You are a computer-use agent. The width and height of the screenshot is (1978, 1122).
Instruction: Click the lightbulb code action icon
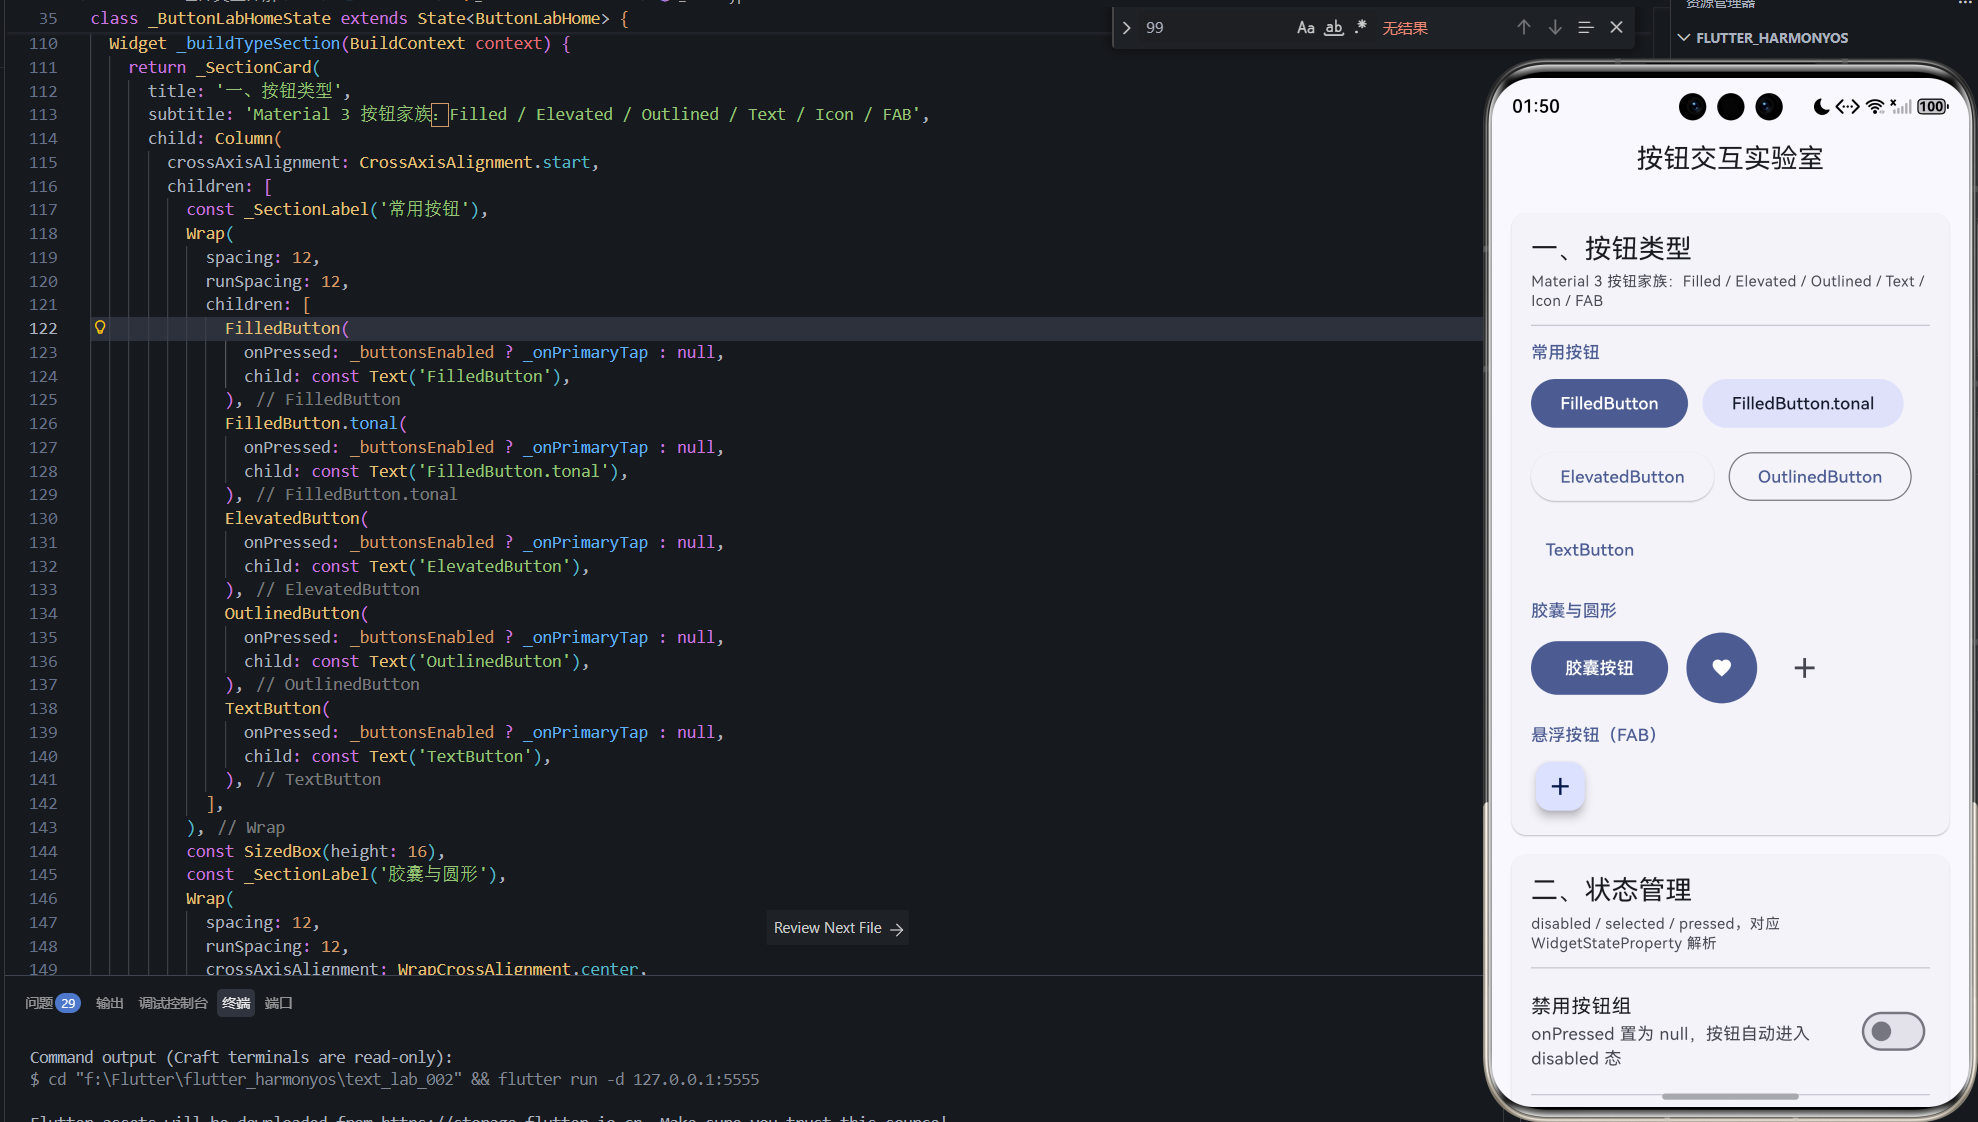pyautogui.click(x=100, y=327)
